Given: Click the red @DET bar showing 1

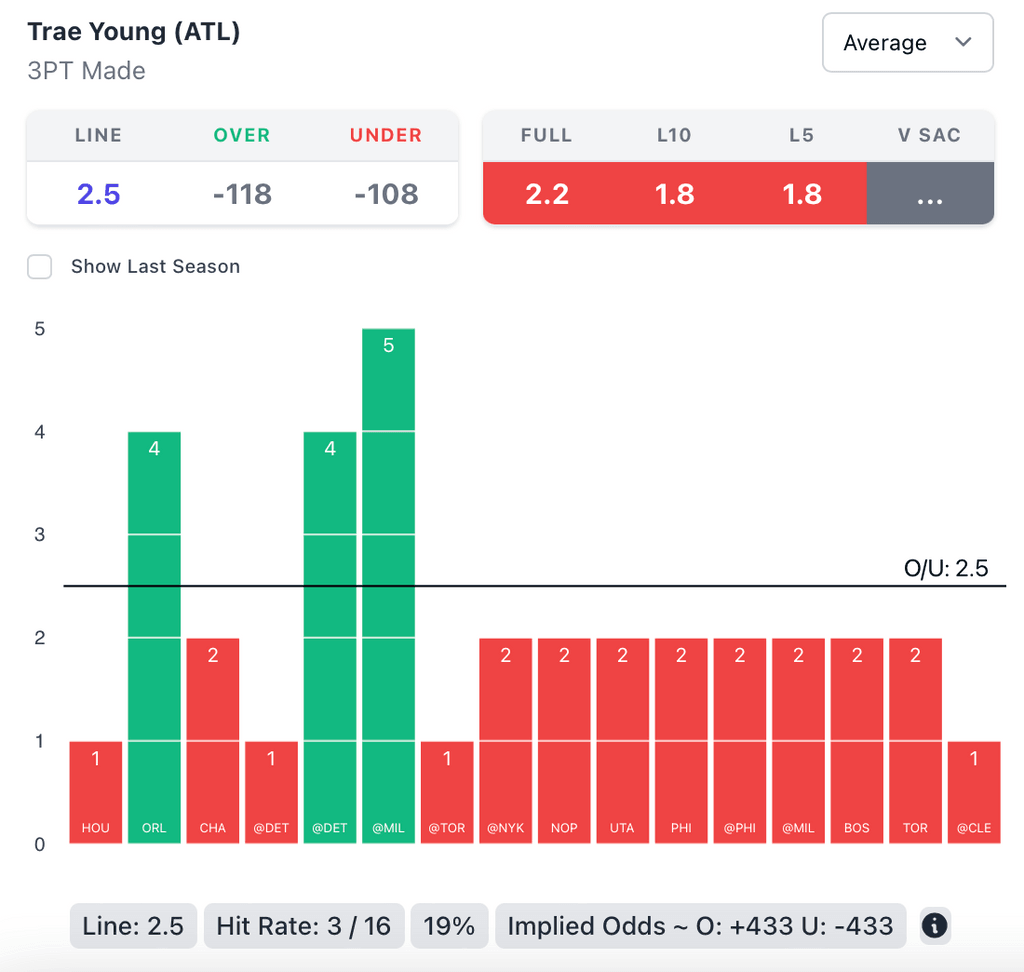Looking at the screenshot, I should coord(271,792).
